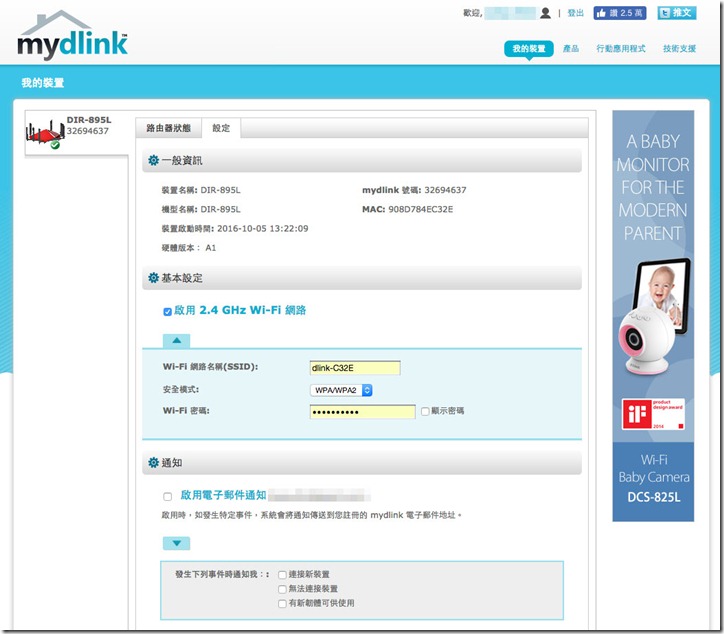Open the 安全模式 WPA/WPA2 dropdown
Image resolution: width=724 pixels, height=634 pixels.
[x=341, y=390]
